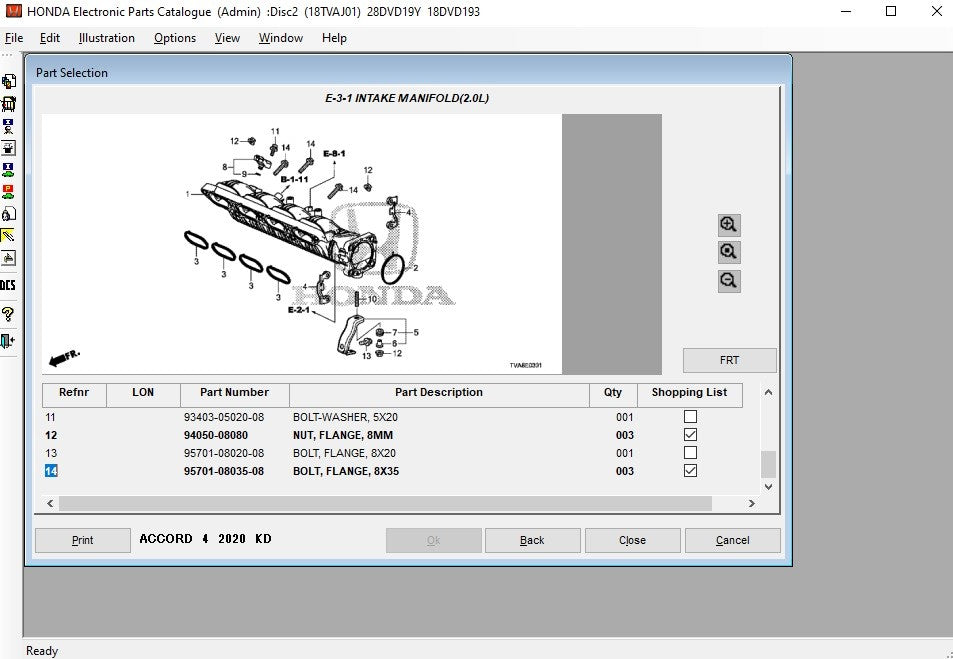This screenshot has width=953, height=659.
Task: Check shopping list box for BOLT-WASHER, 5X20
Action: tap(690, 417)
